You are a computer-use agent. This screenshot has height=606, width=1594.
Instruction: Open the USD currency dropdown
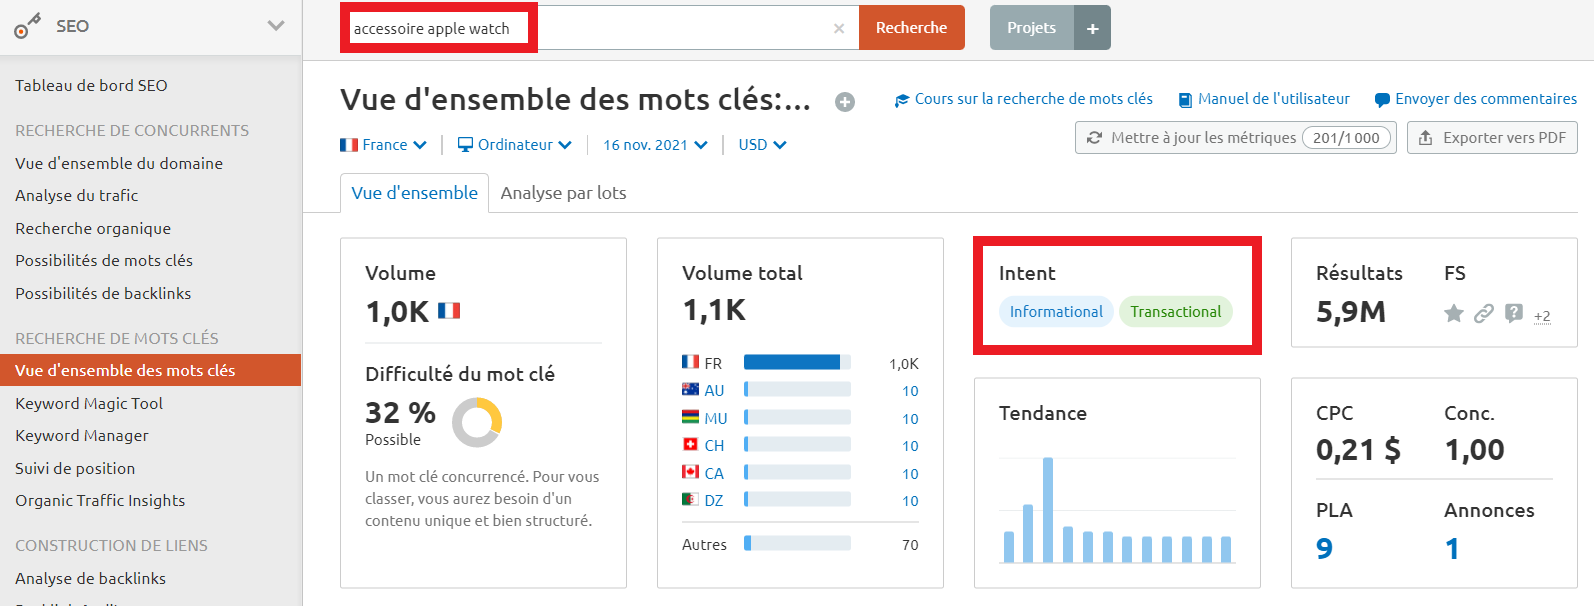coord(762,145)
